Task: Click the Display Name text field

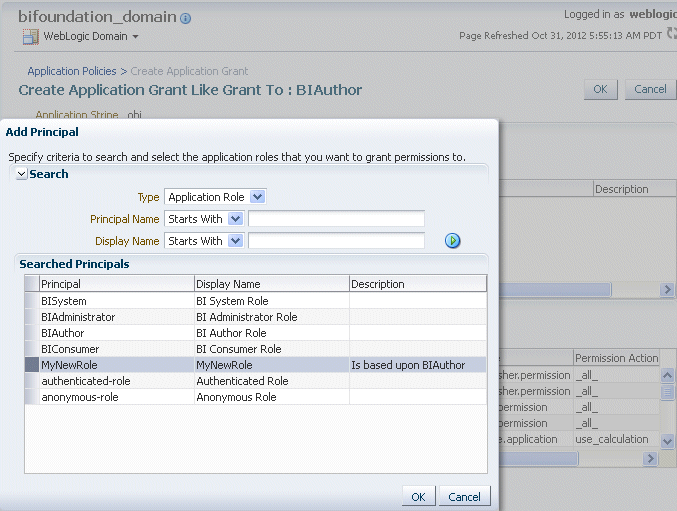Action: pos(336,241)
